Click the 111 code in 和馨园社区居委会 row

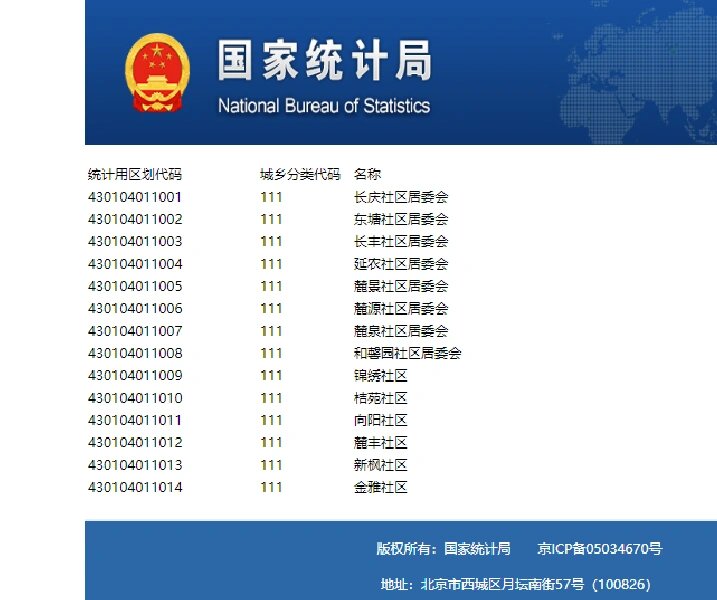(271, 353)
